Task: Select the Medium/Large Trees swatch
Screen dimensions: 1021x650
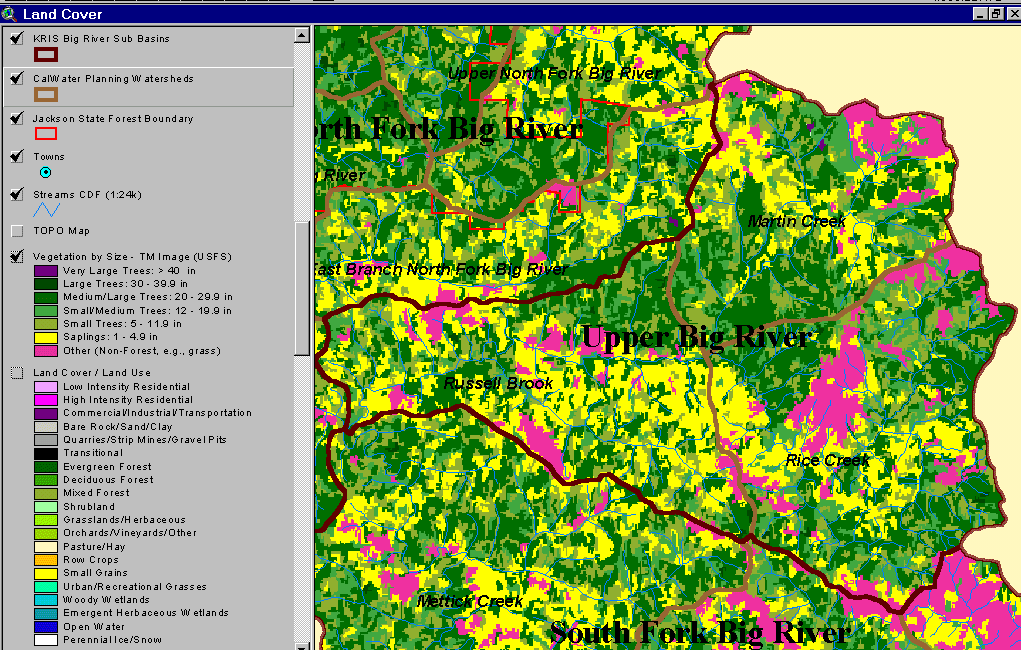Action: click(46, 297)
